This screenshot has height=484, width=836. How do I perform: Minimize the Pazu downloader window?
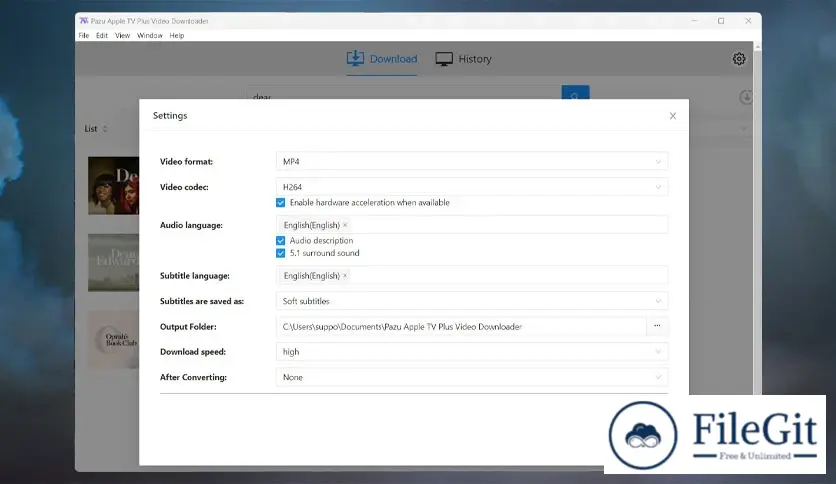pyautogui.click(x=694, y=21)
